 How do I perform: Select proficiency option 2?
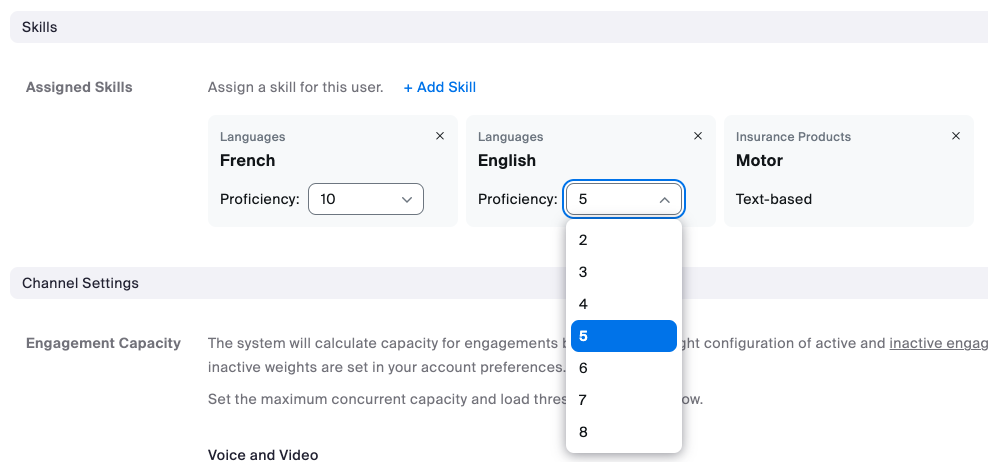click(624, 240)
